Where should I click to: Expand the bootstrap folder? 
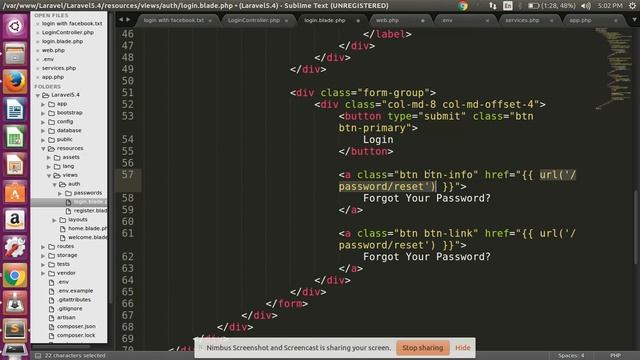tap(43, 113)
